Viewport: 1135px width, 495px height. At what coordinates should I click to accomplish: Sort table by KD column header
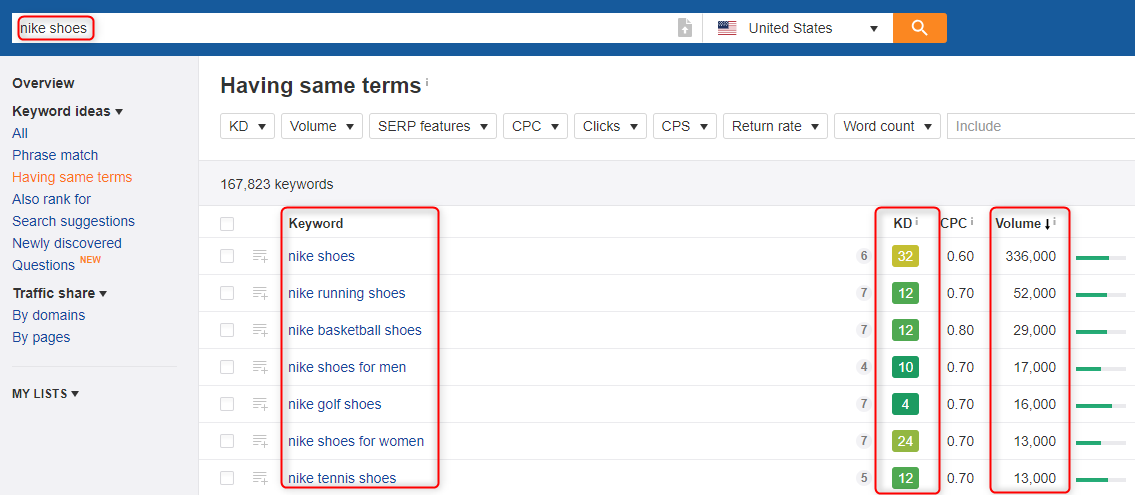click(x=902, y=224)
